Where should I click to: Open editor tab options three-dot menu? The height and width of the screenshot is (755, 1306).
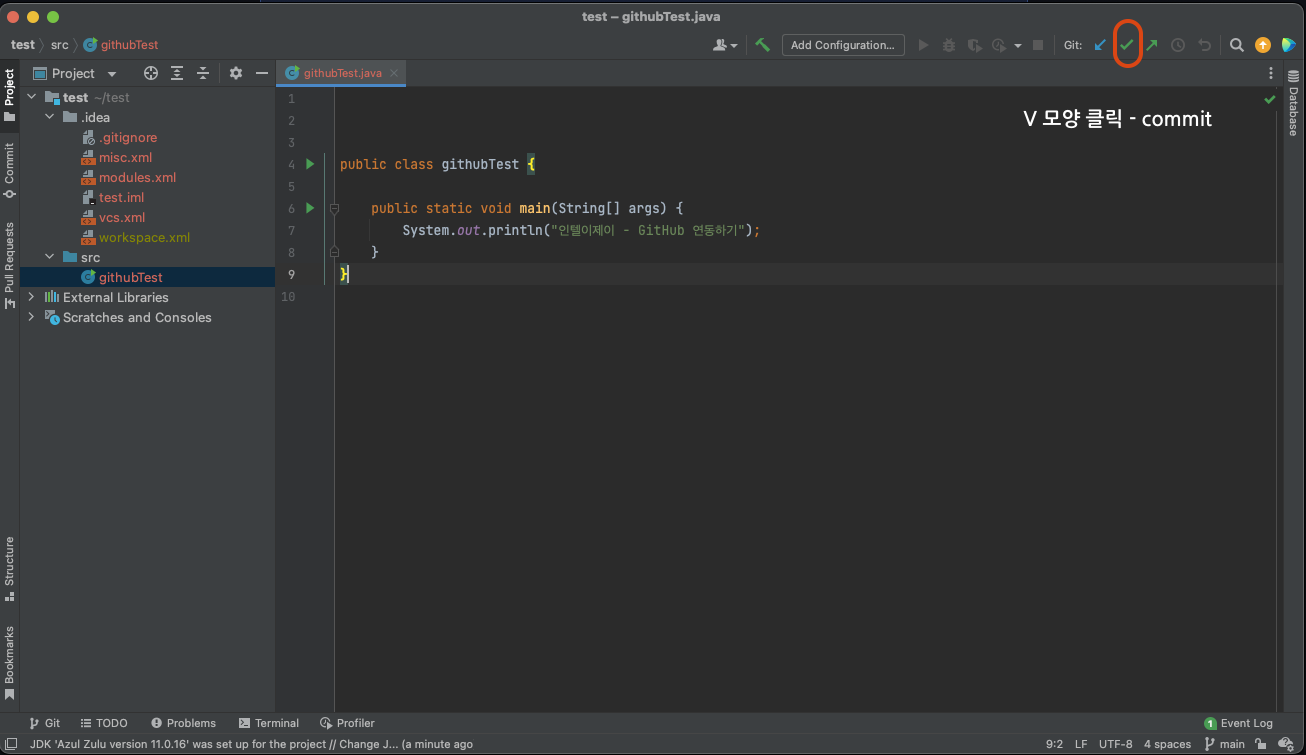click(1271, 73)
